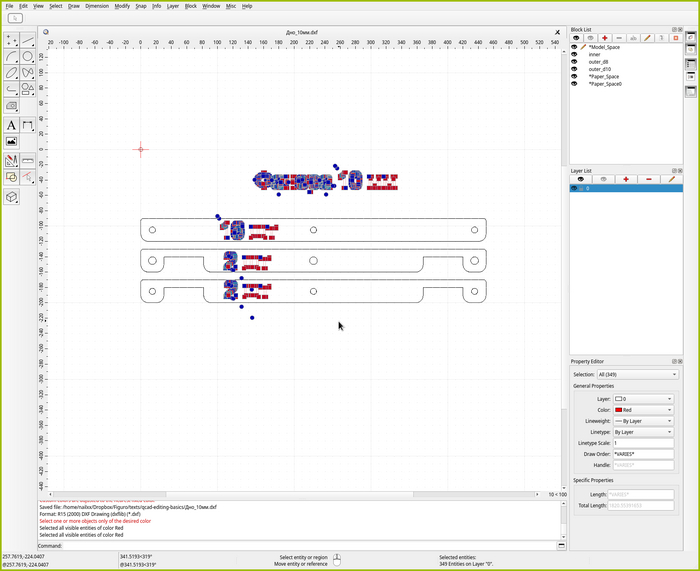Insert a bitmap image
Screen dimensions: 700x571
(x=11, y=142)
